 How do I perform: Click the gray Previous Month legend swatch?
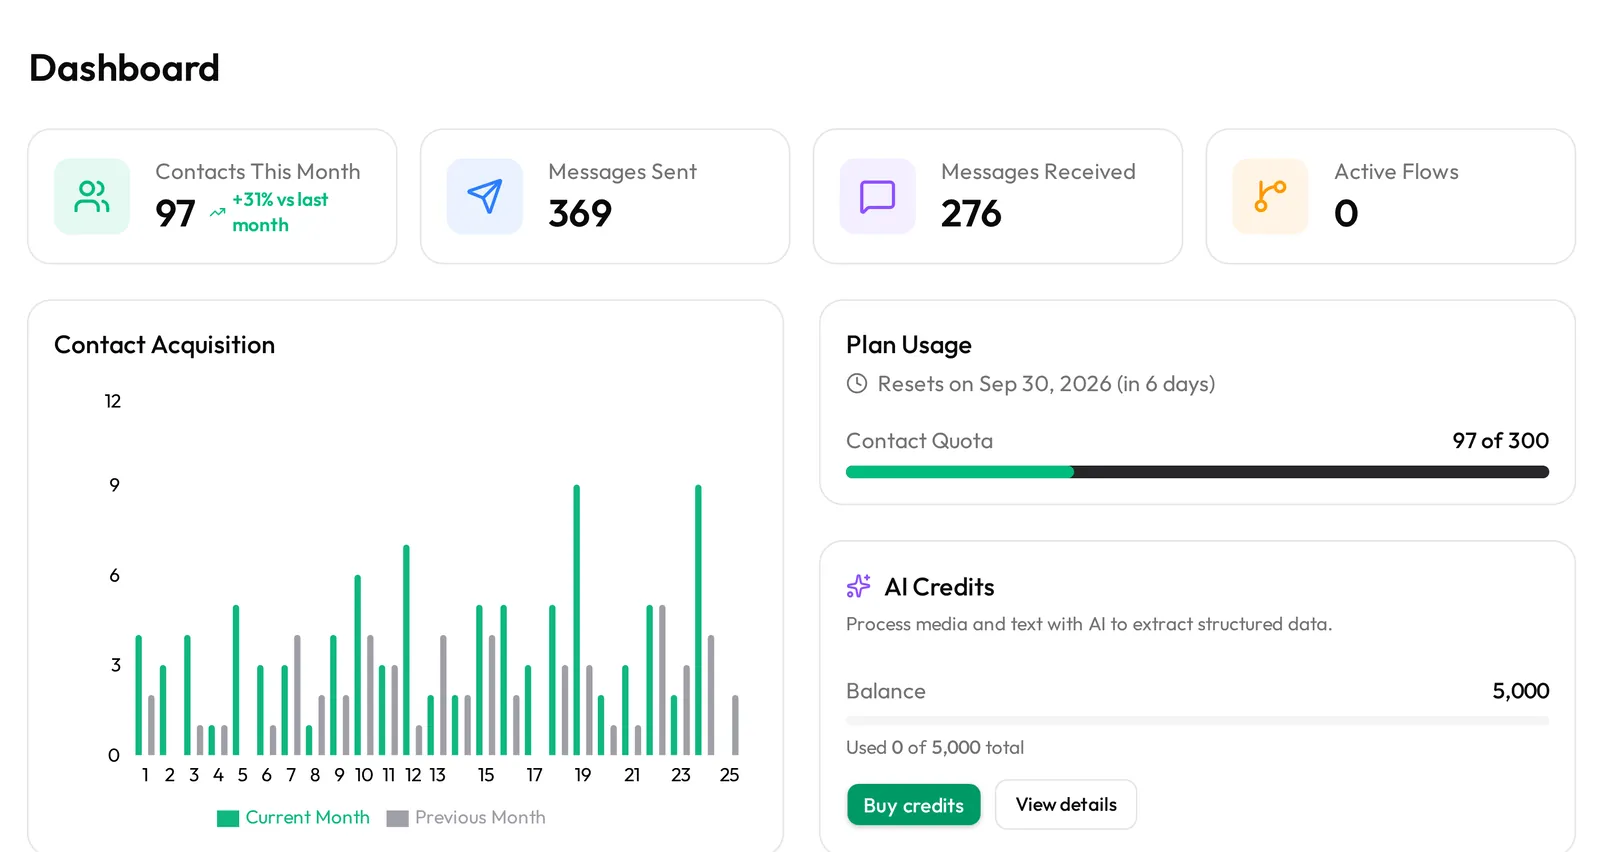[398, 818]
